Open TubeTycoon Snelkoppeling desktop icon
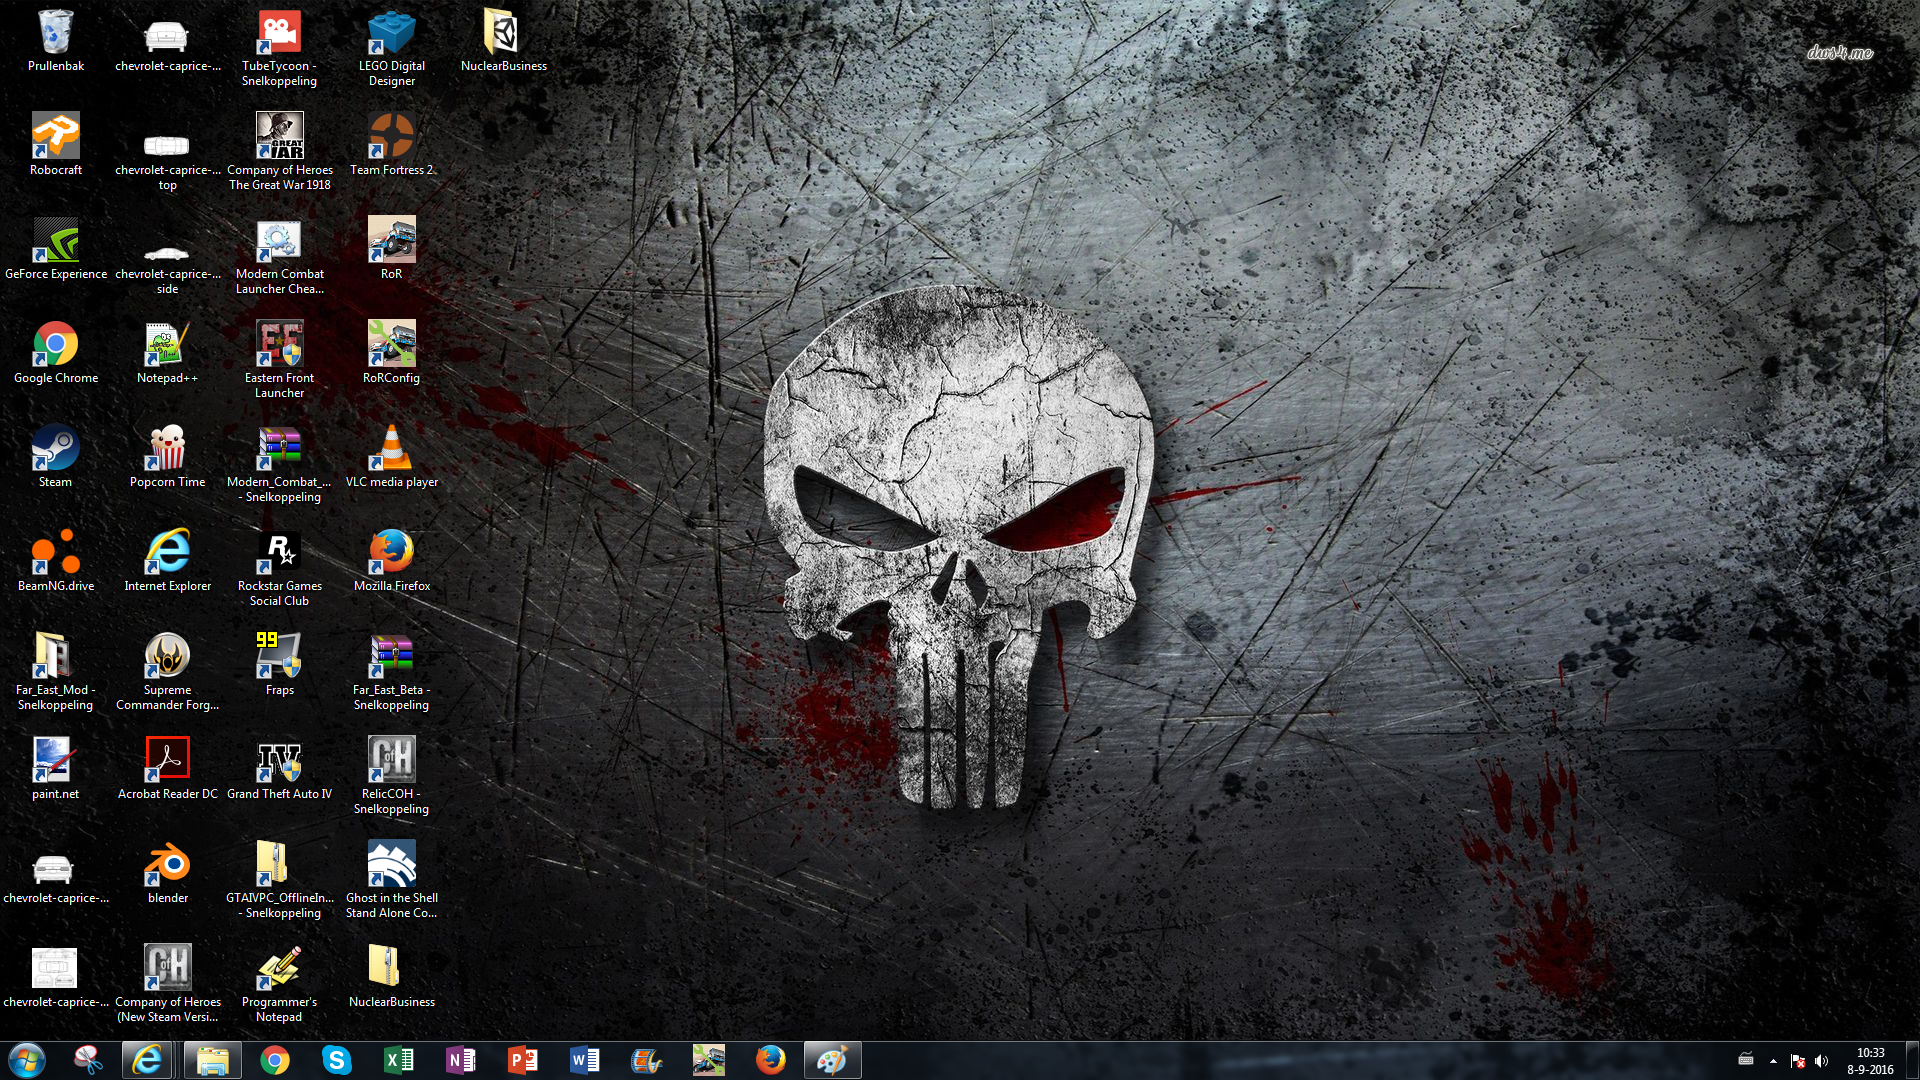The image size is (1920, 1080). (x=280, y=48)
